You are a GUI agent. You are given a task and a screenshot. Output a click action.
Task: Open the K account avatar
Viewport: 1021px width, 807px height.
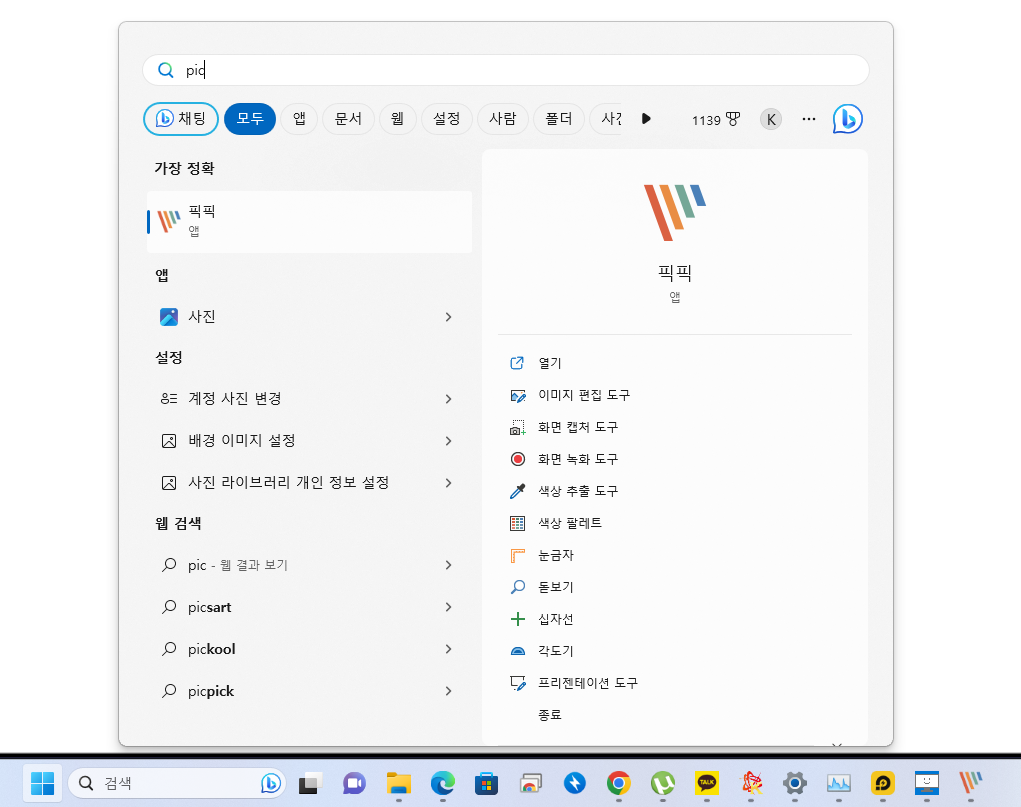pos(771,119)
